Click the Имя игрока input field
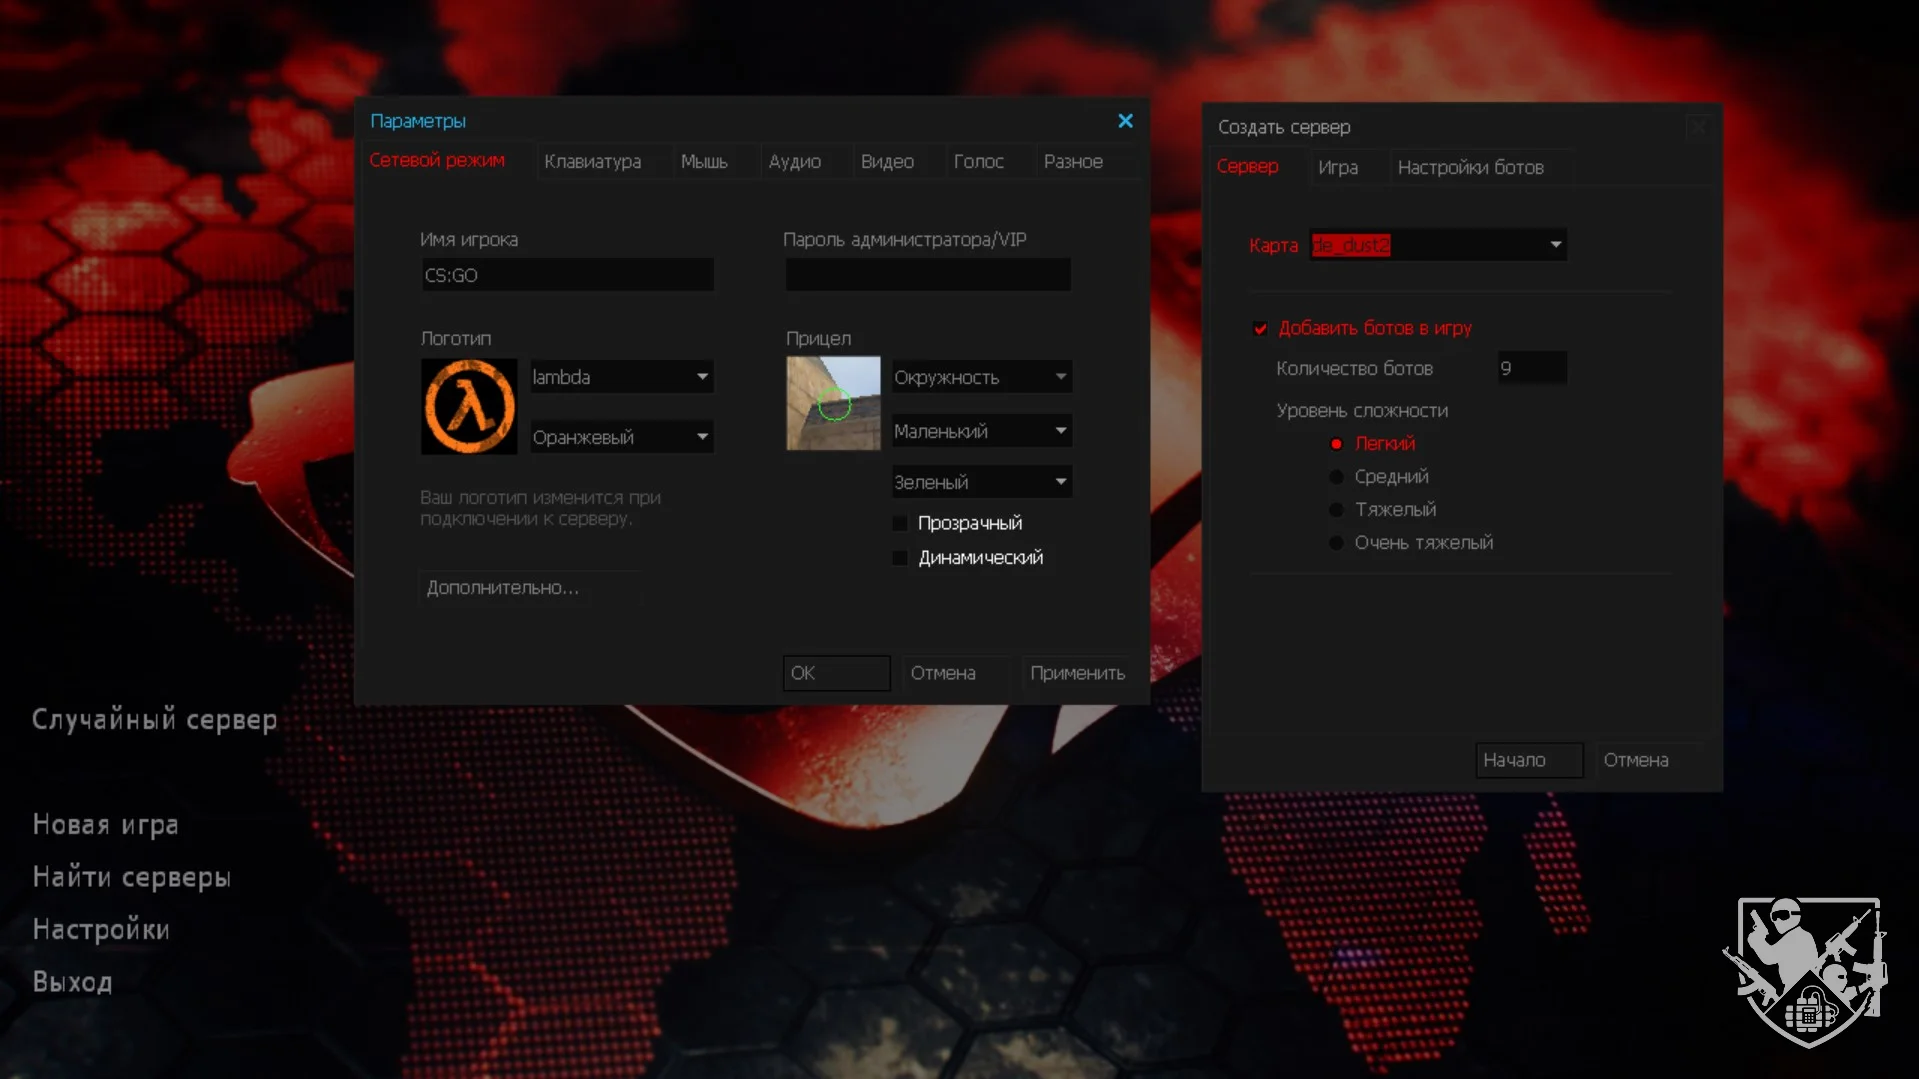Image resolution: width=1919 pixels, height=1079 pixels. coord(567,275)
